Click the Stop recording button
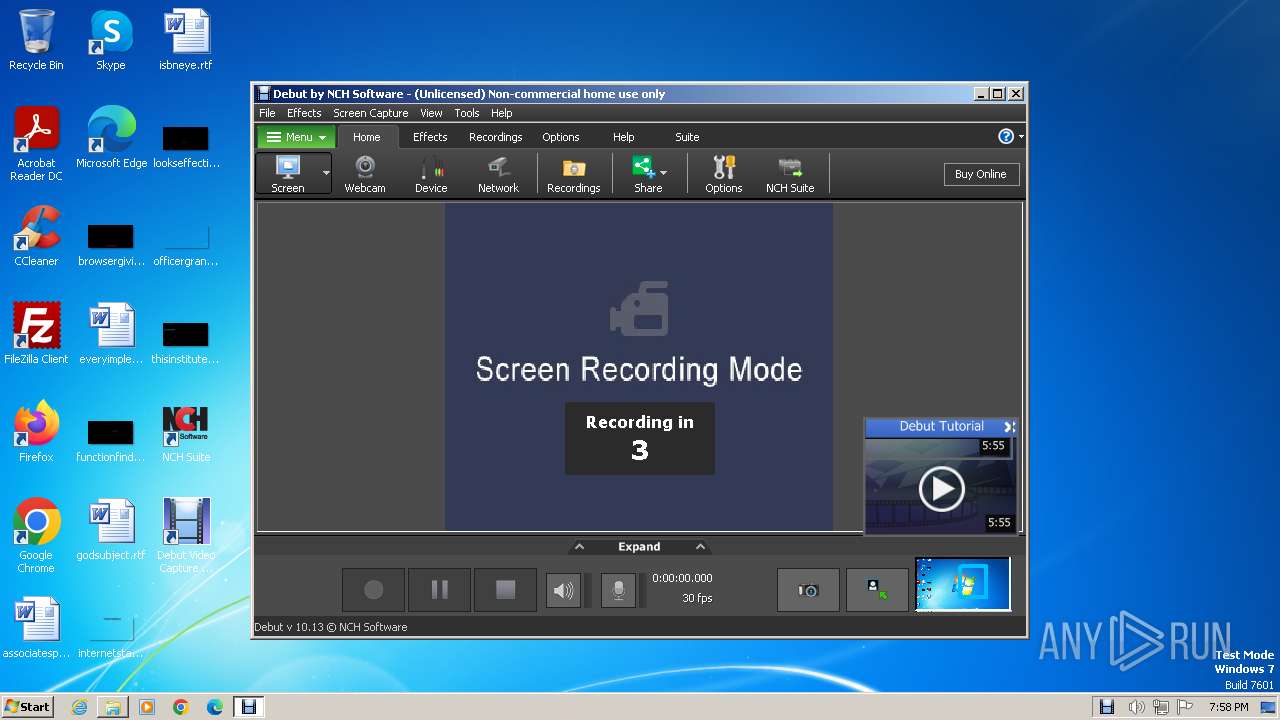Screen dimensions: 1280x720 505,590
